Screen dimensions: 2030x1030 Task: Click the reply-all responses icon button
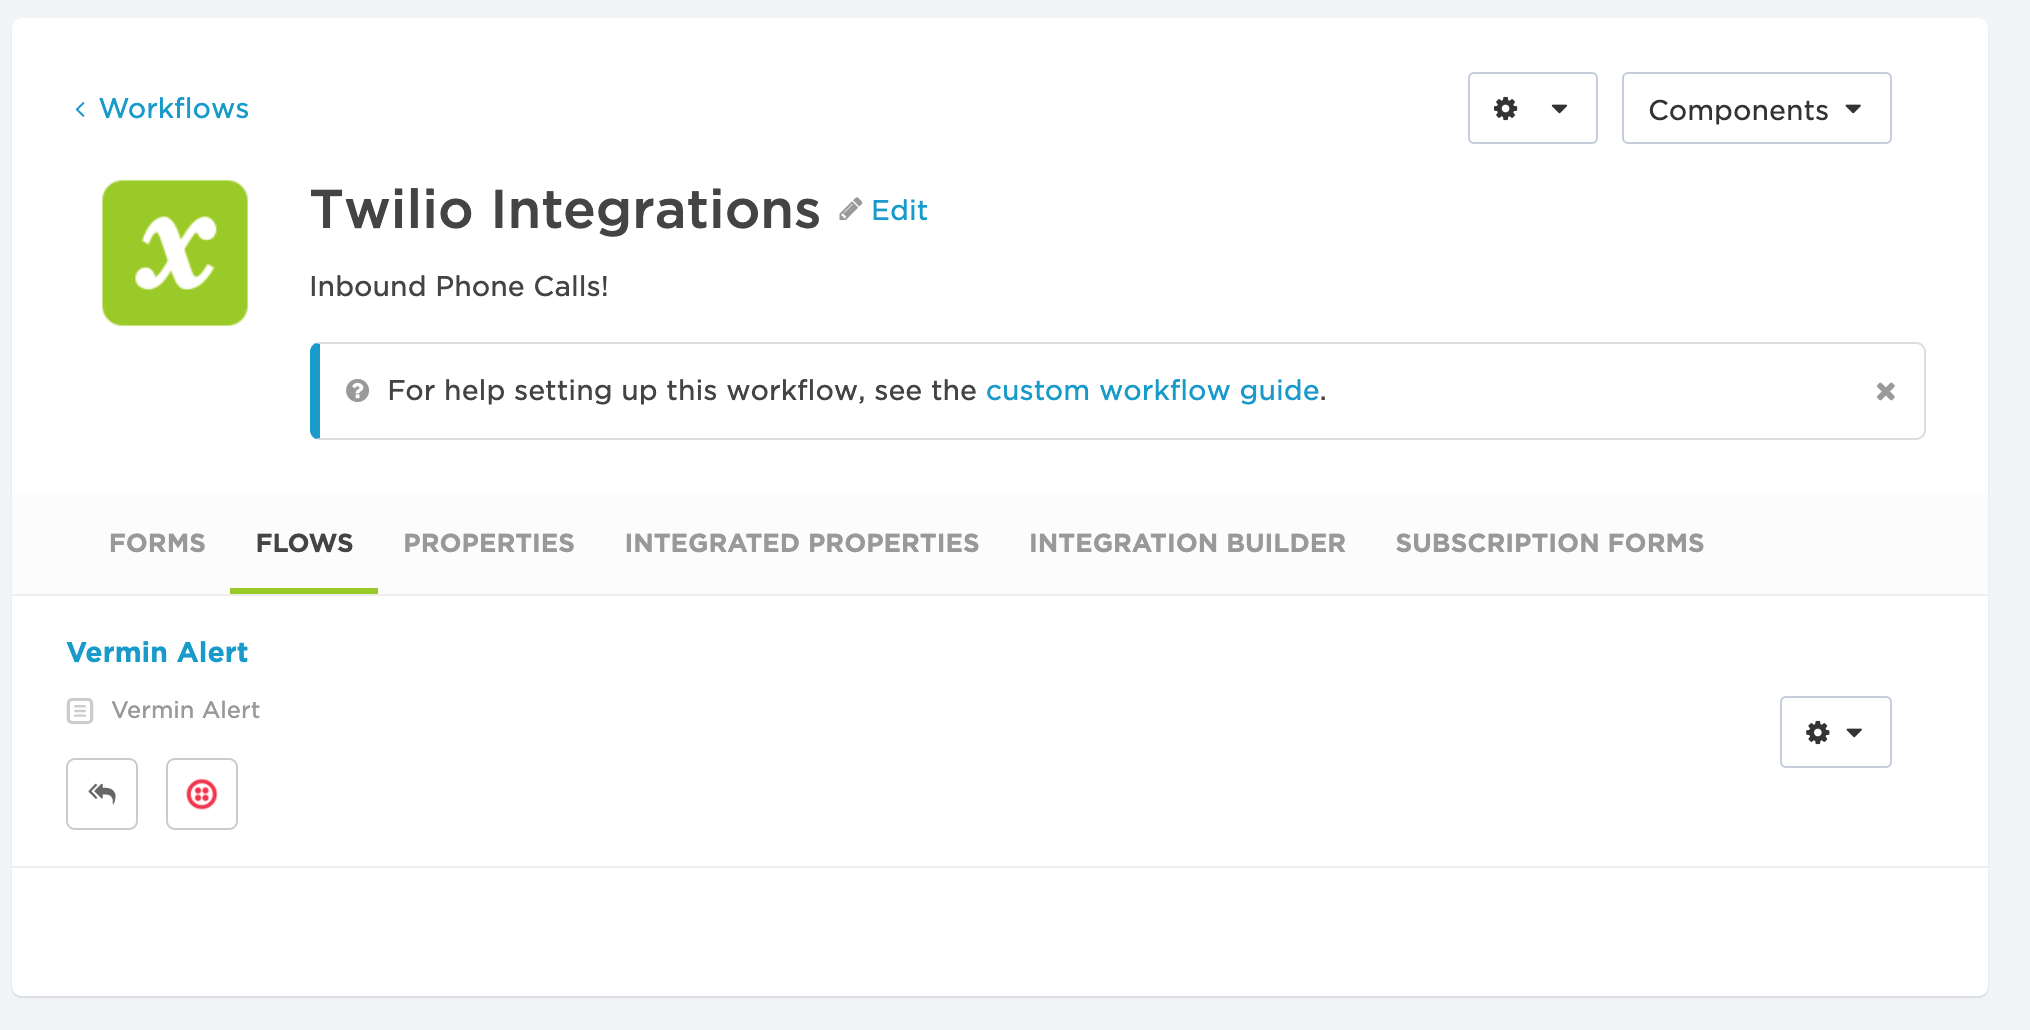click(x=102, y=794)
